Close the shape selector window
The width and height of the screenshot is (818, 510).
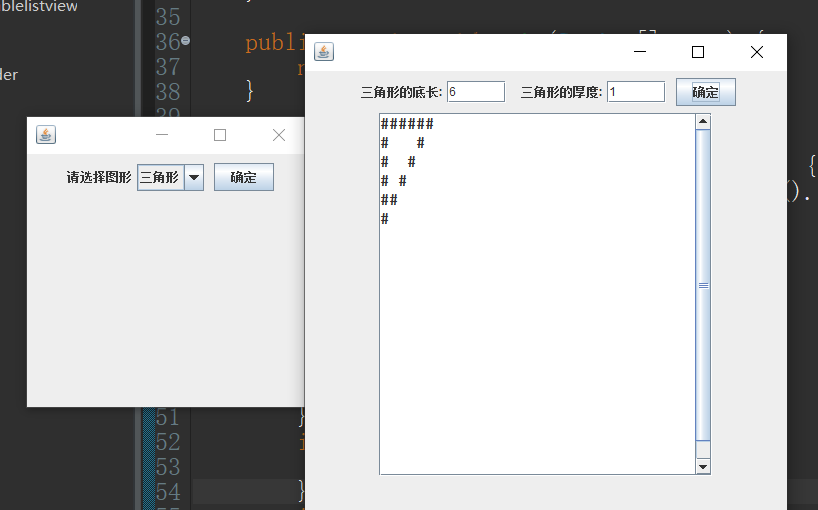(x=279, y=135)
